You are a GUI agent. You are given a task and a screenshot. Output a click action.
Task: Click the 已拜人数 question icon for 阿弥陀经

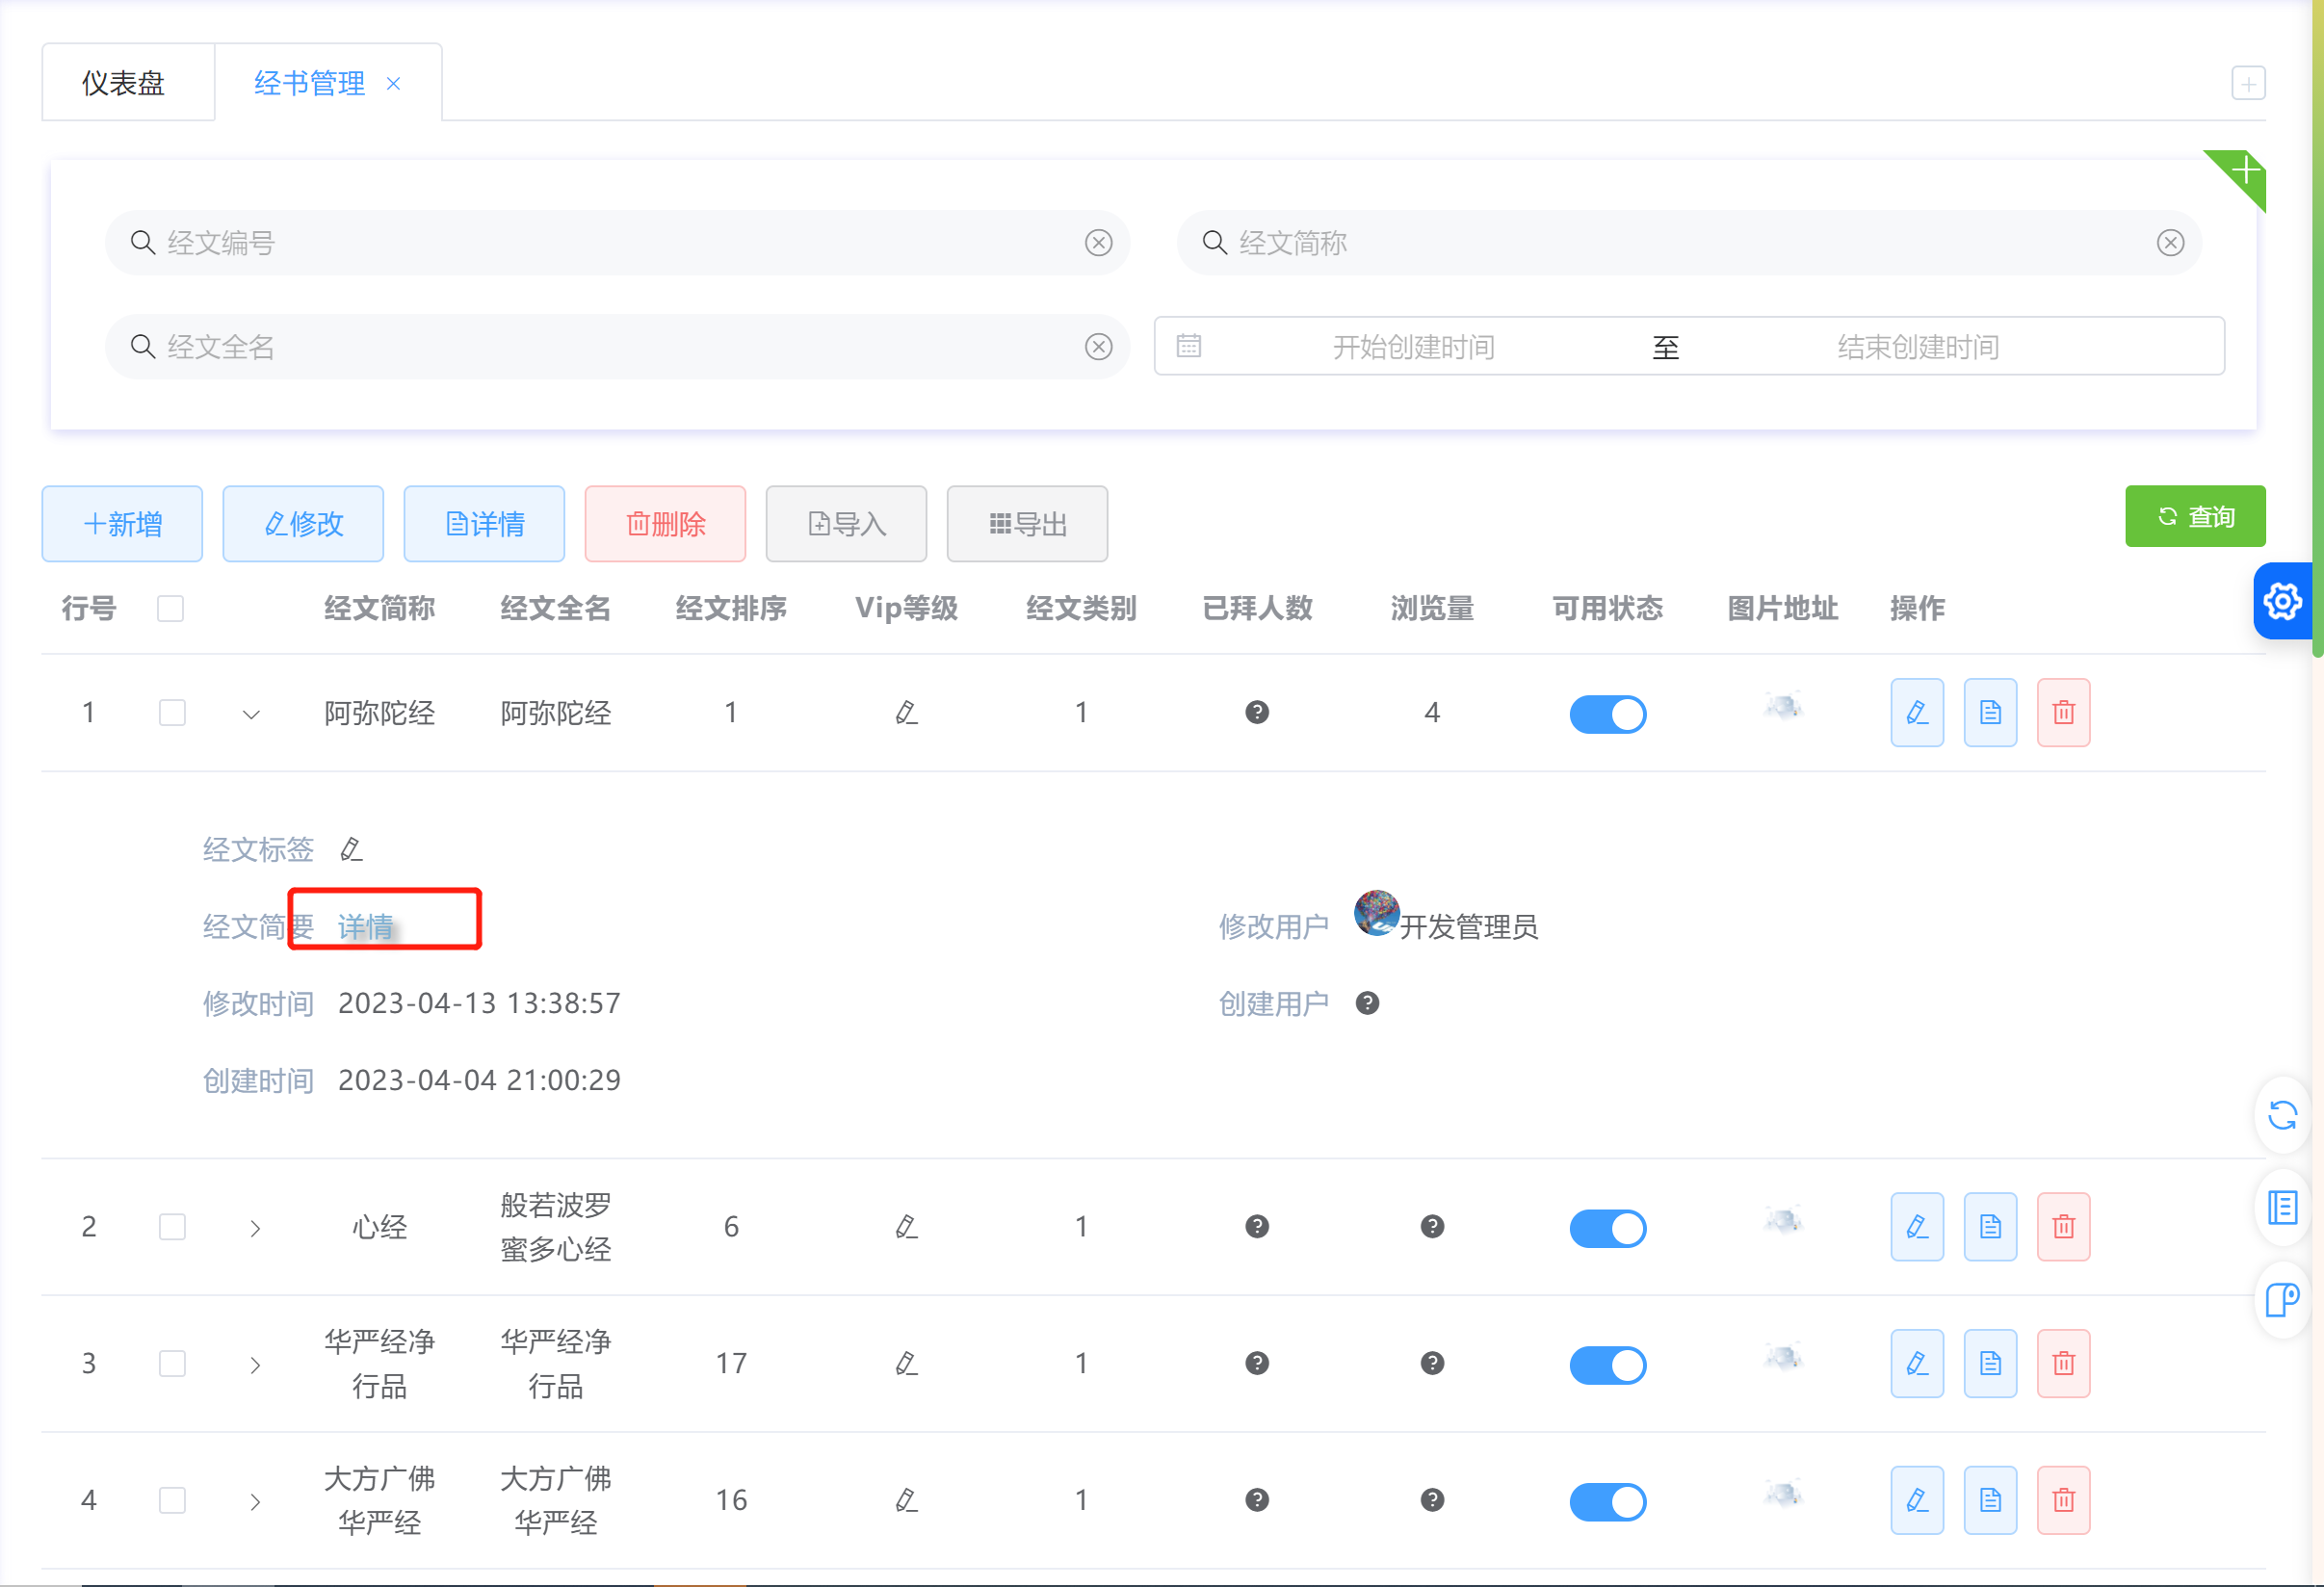[x=1257, y=712]
